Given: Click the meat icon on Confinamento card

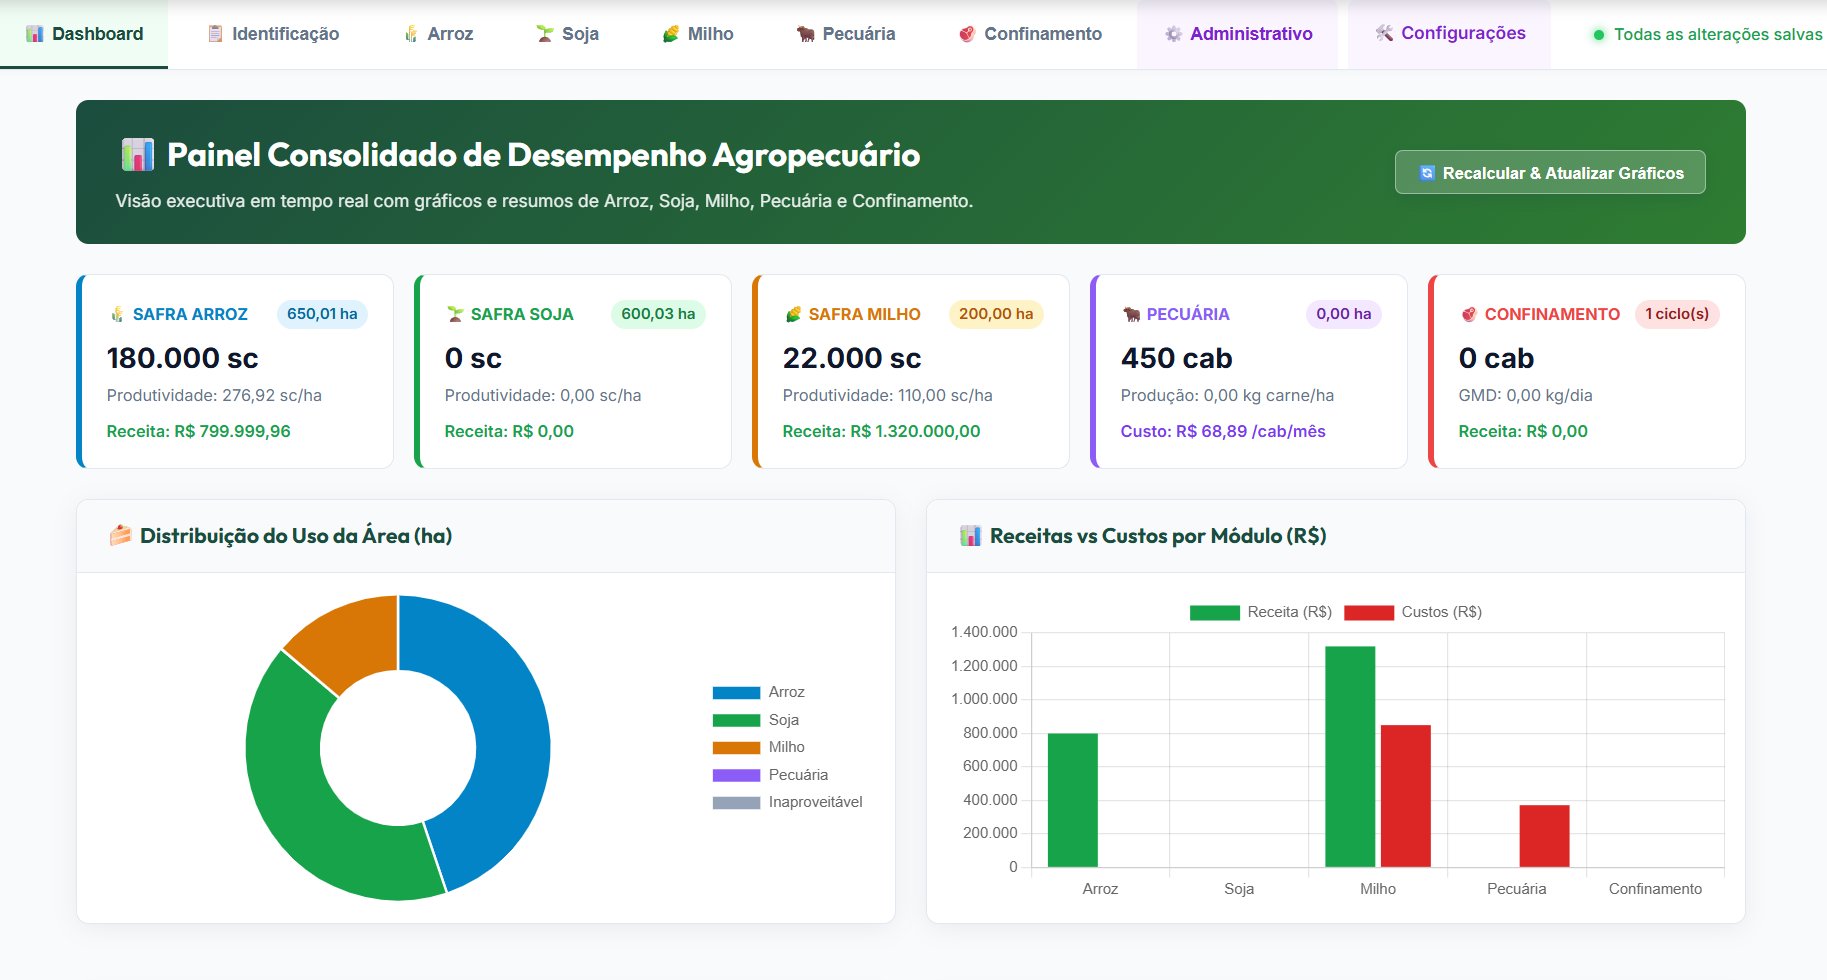Looking at the screenshot, I should coord(1469,314).
